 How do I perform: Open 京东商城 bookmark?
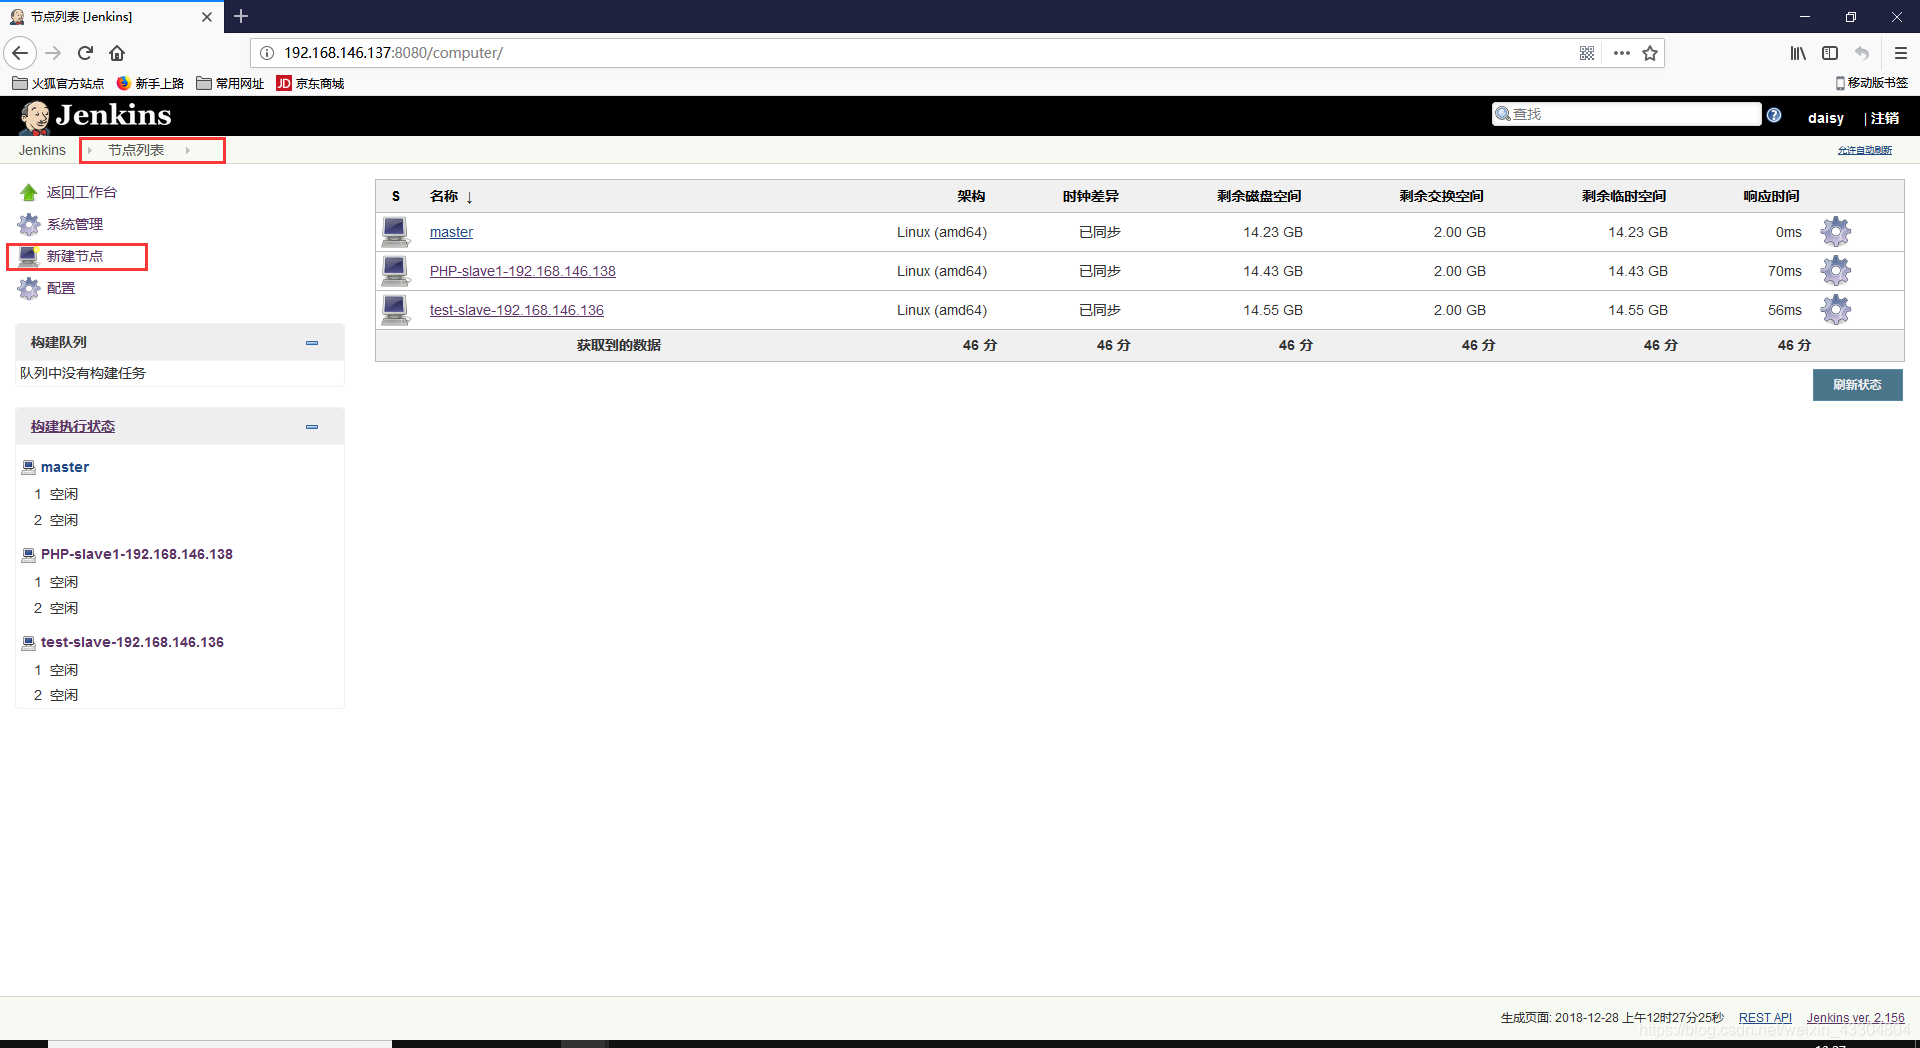point(310,84)
